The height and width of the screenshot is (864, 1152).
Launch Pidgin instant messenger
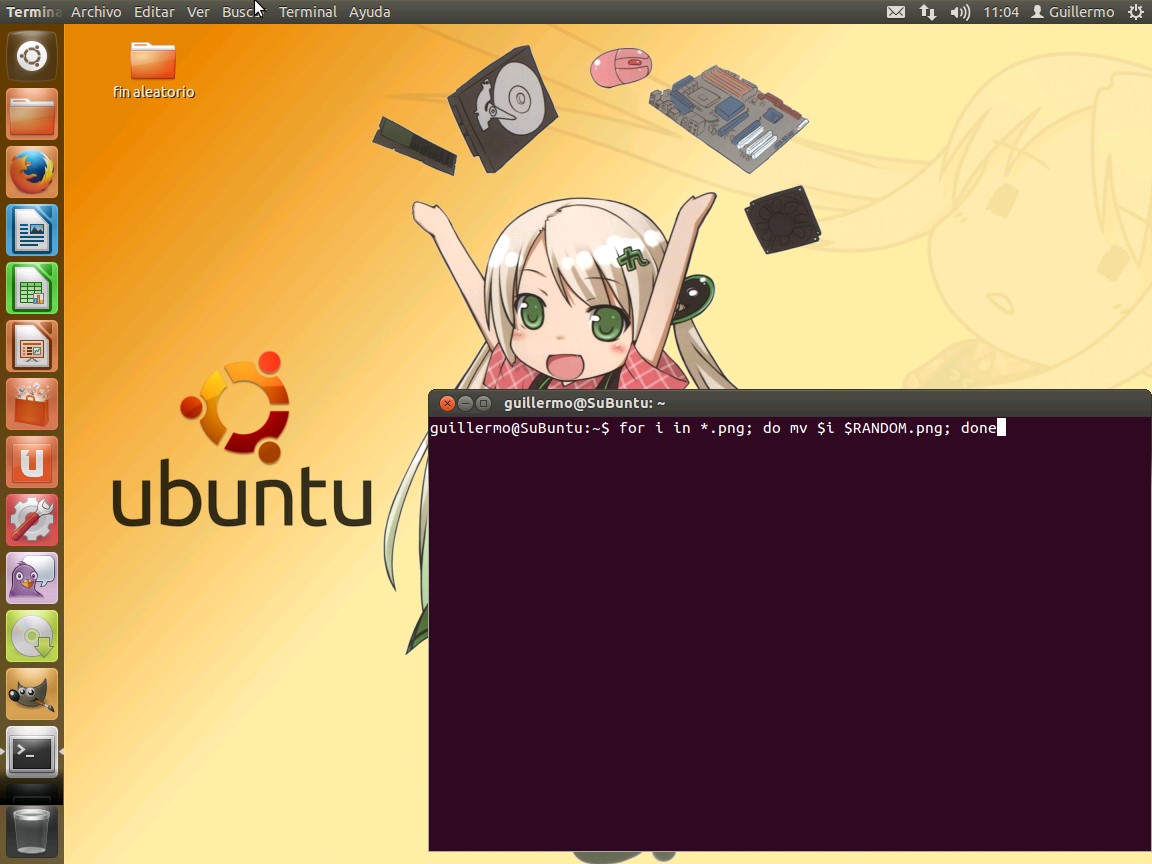pyautogui.click(x=32, y=578)
